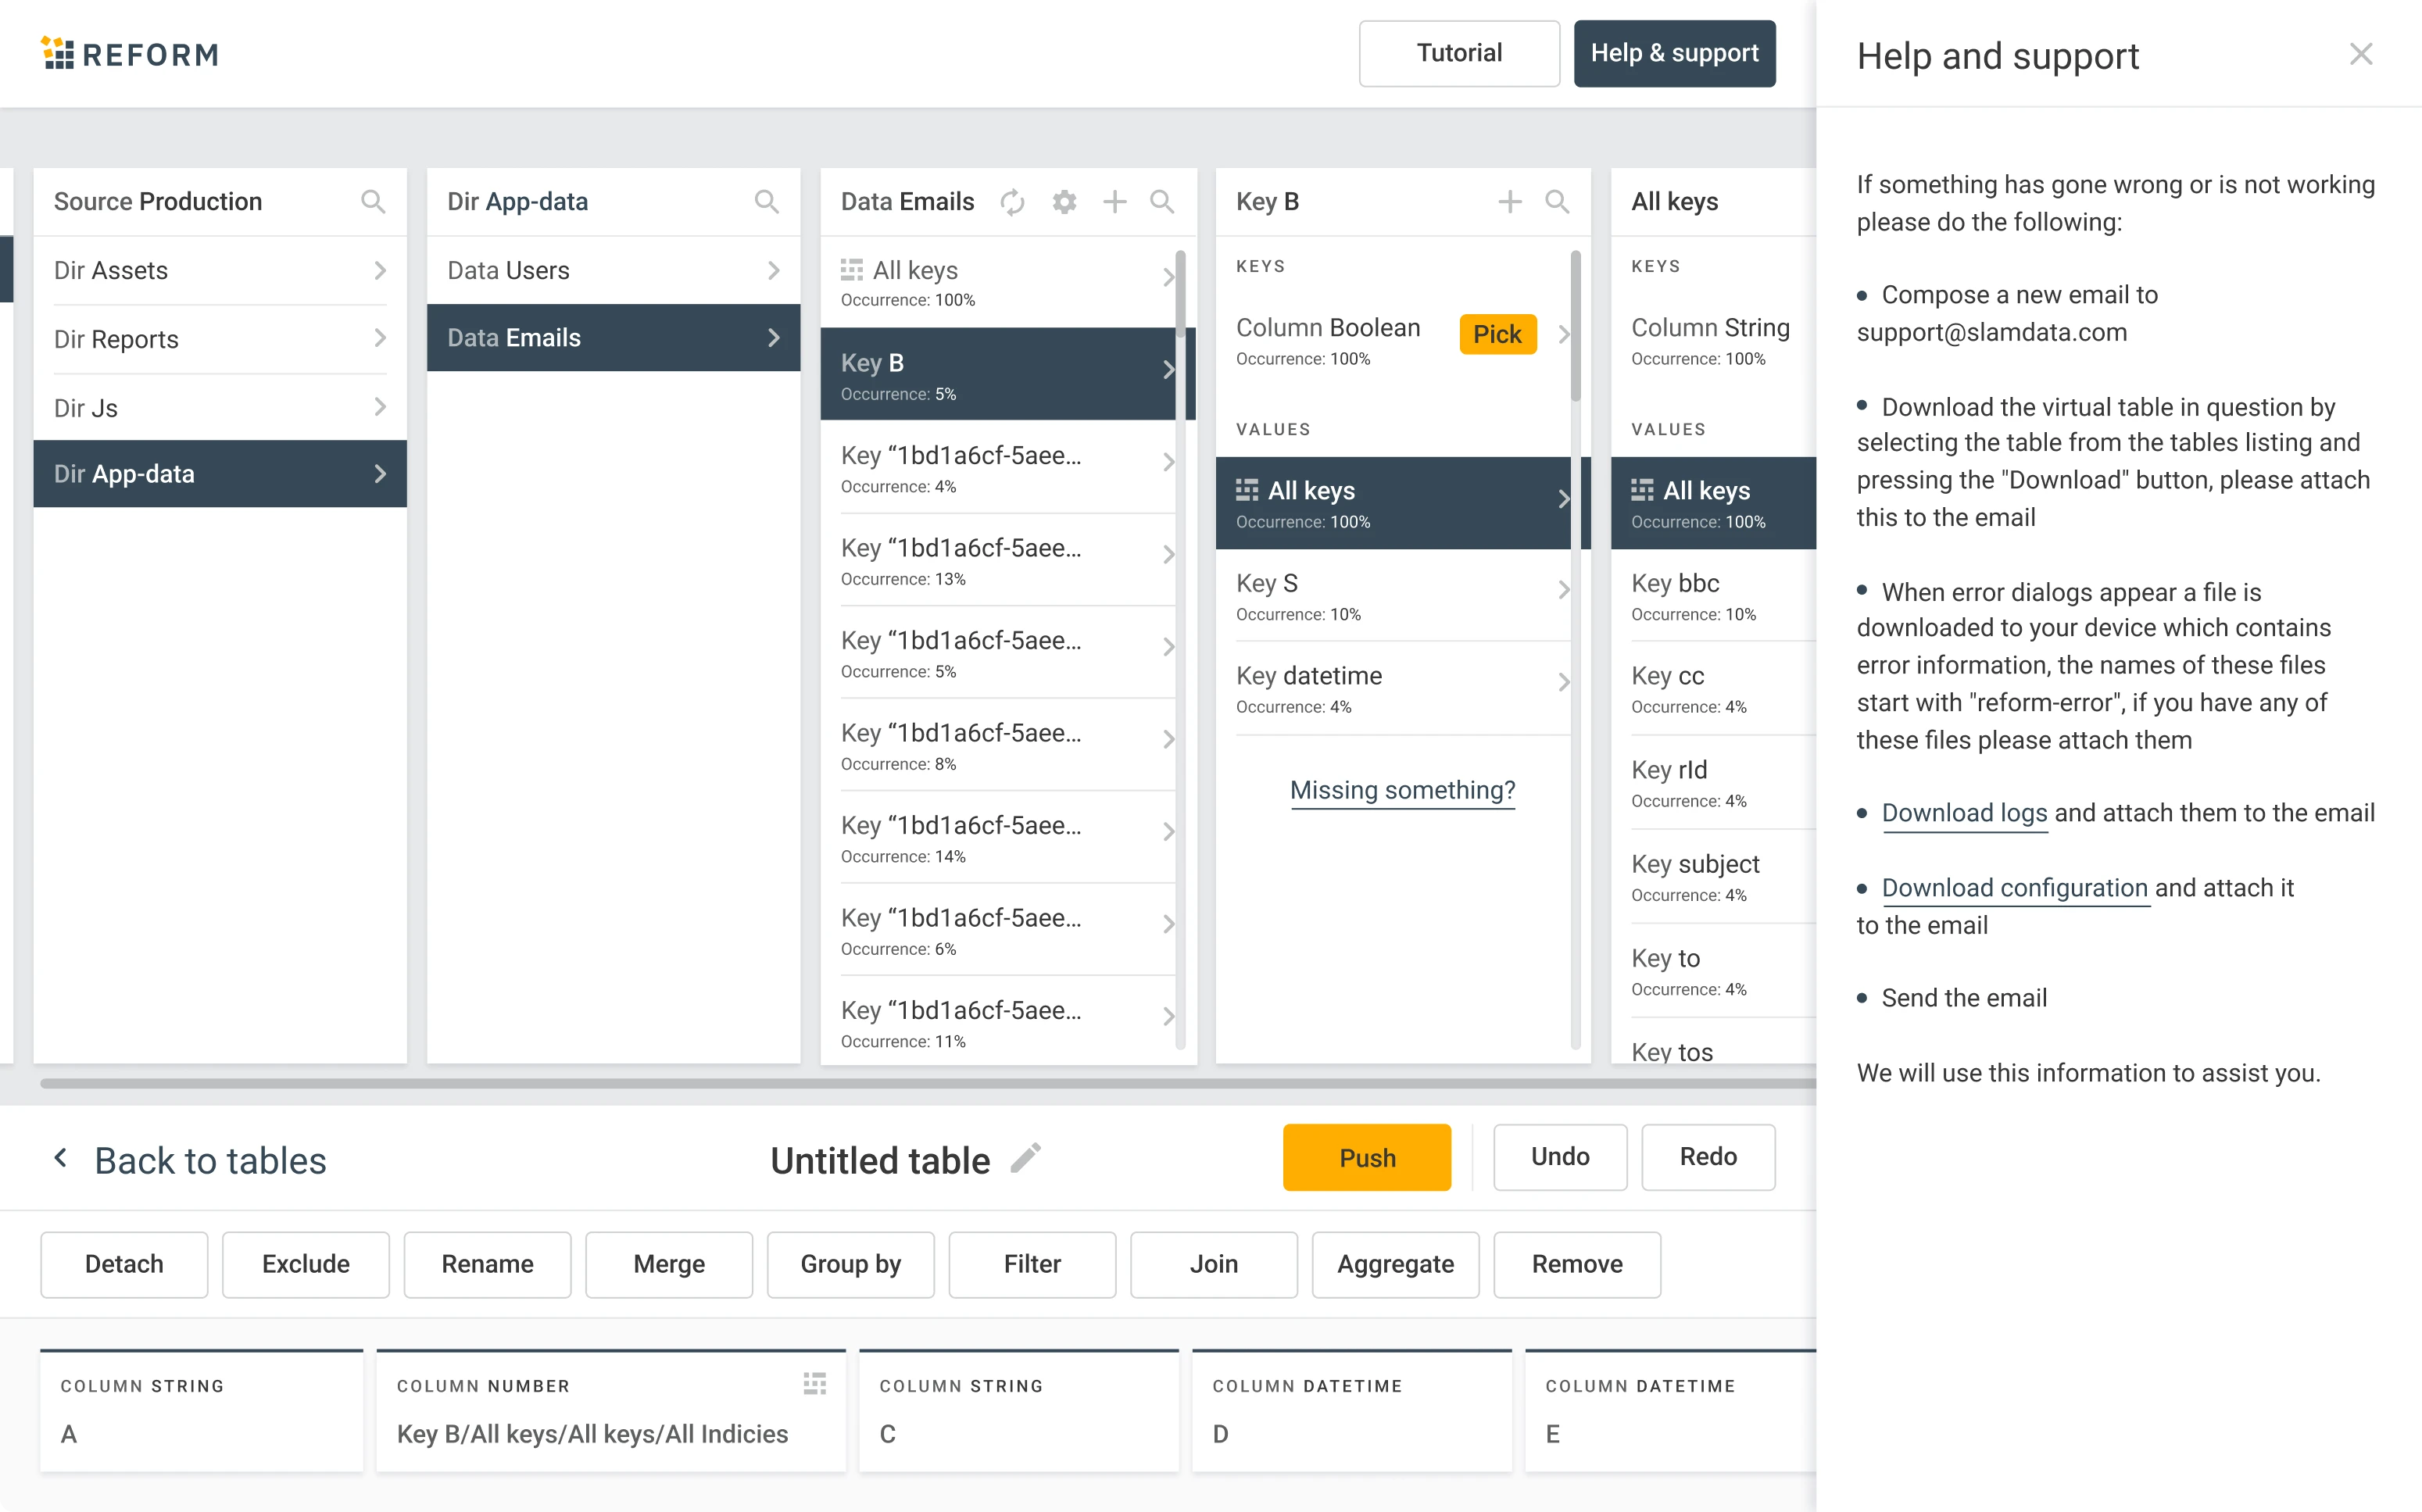This screenshot has width=2422, height=1512.
Task: Open search in Source Production panel
Action: coord(373,201)
